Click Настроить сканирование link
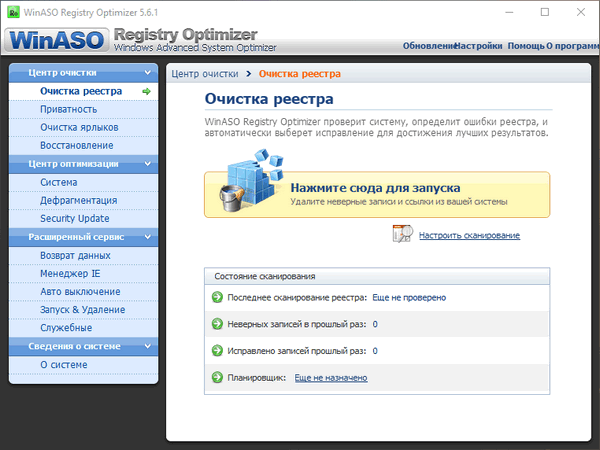The height and width of the screenshot is (450, 600). coord(469,235)
